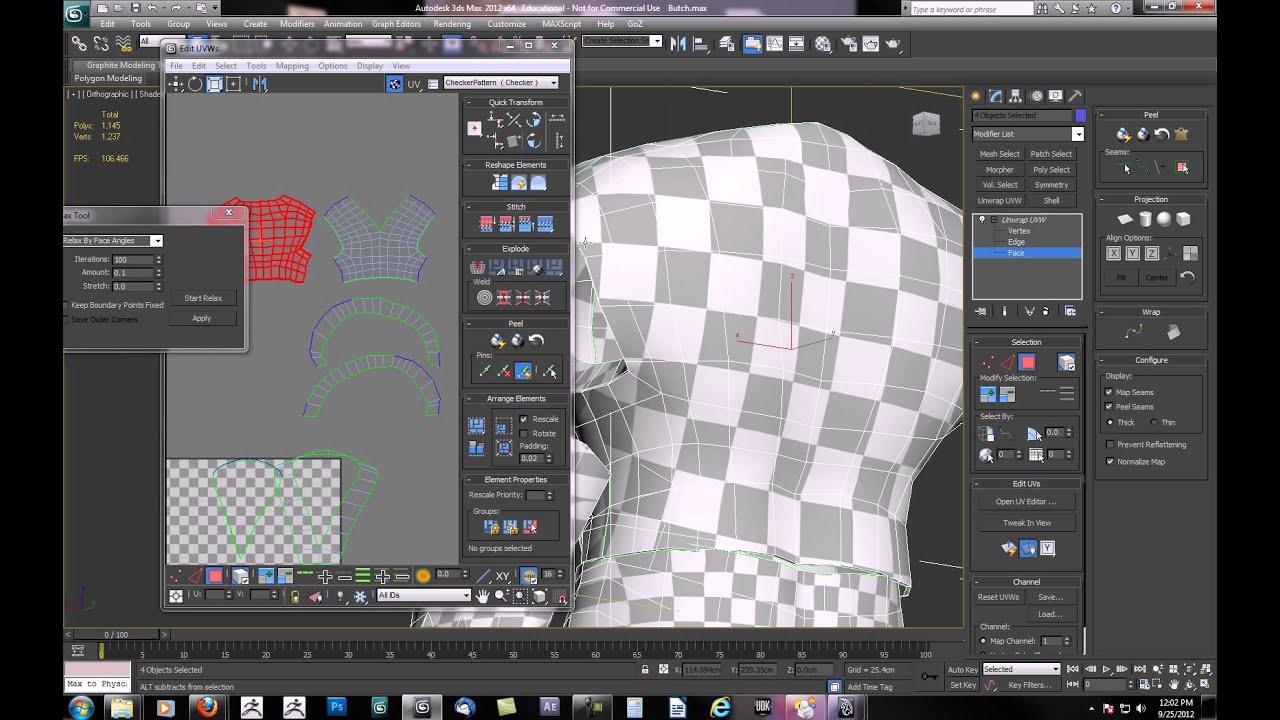1280x720 pixels.
Task: Click the Stitch To Target icon
Action: [x=487, y=224]
